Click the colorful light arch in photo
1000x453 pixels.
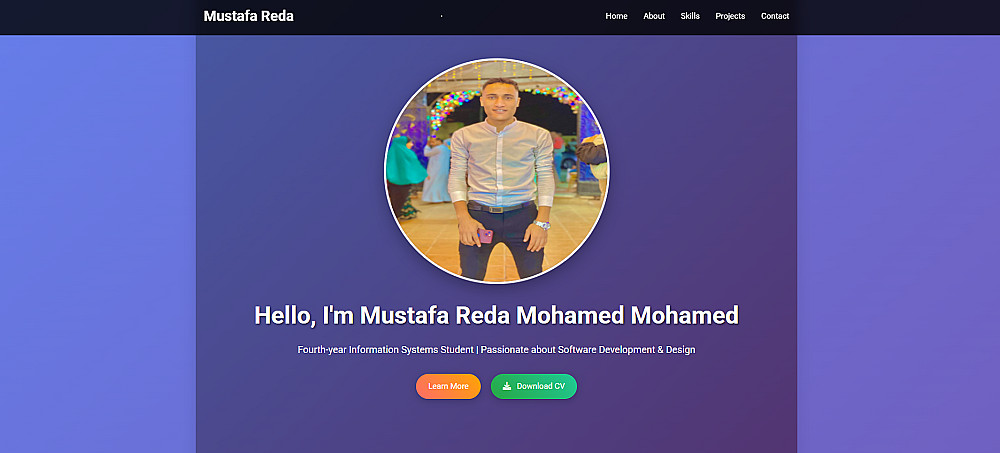504,102
